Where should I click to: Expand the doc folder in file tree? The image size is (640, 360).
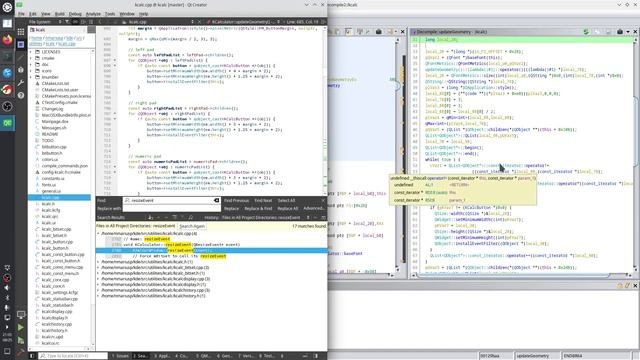pos(31,64)
